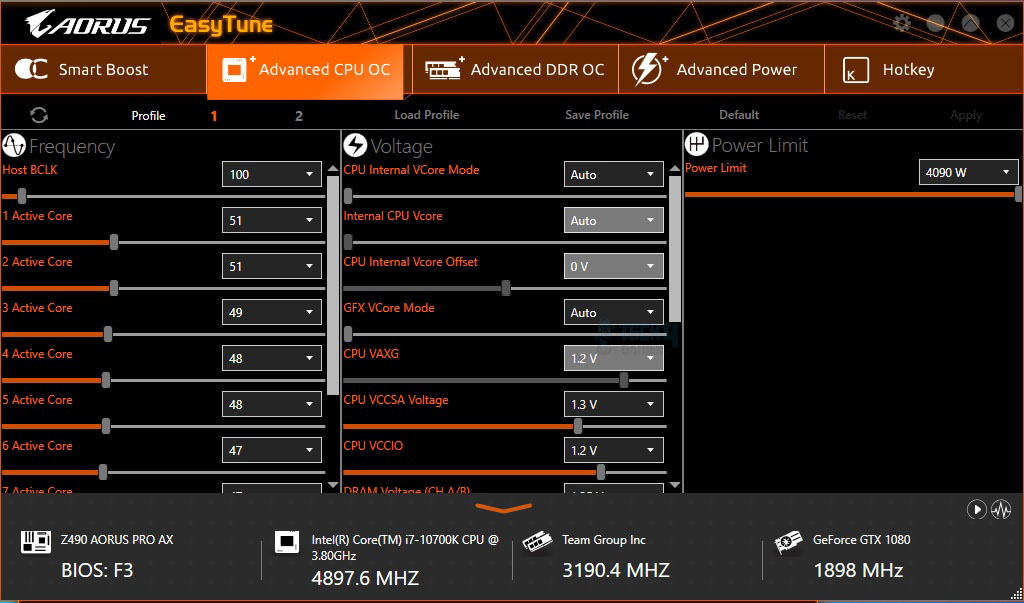
Task: Click the memory stick icon beside Team Group
Action: pyautogui.click(x=537, y=542)
